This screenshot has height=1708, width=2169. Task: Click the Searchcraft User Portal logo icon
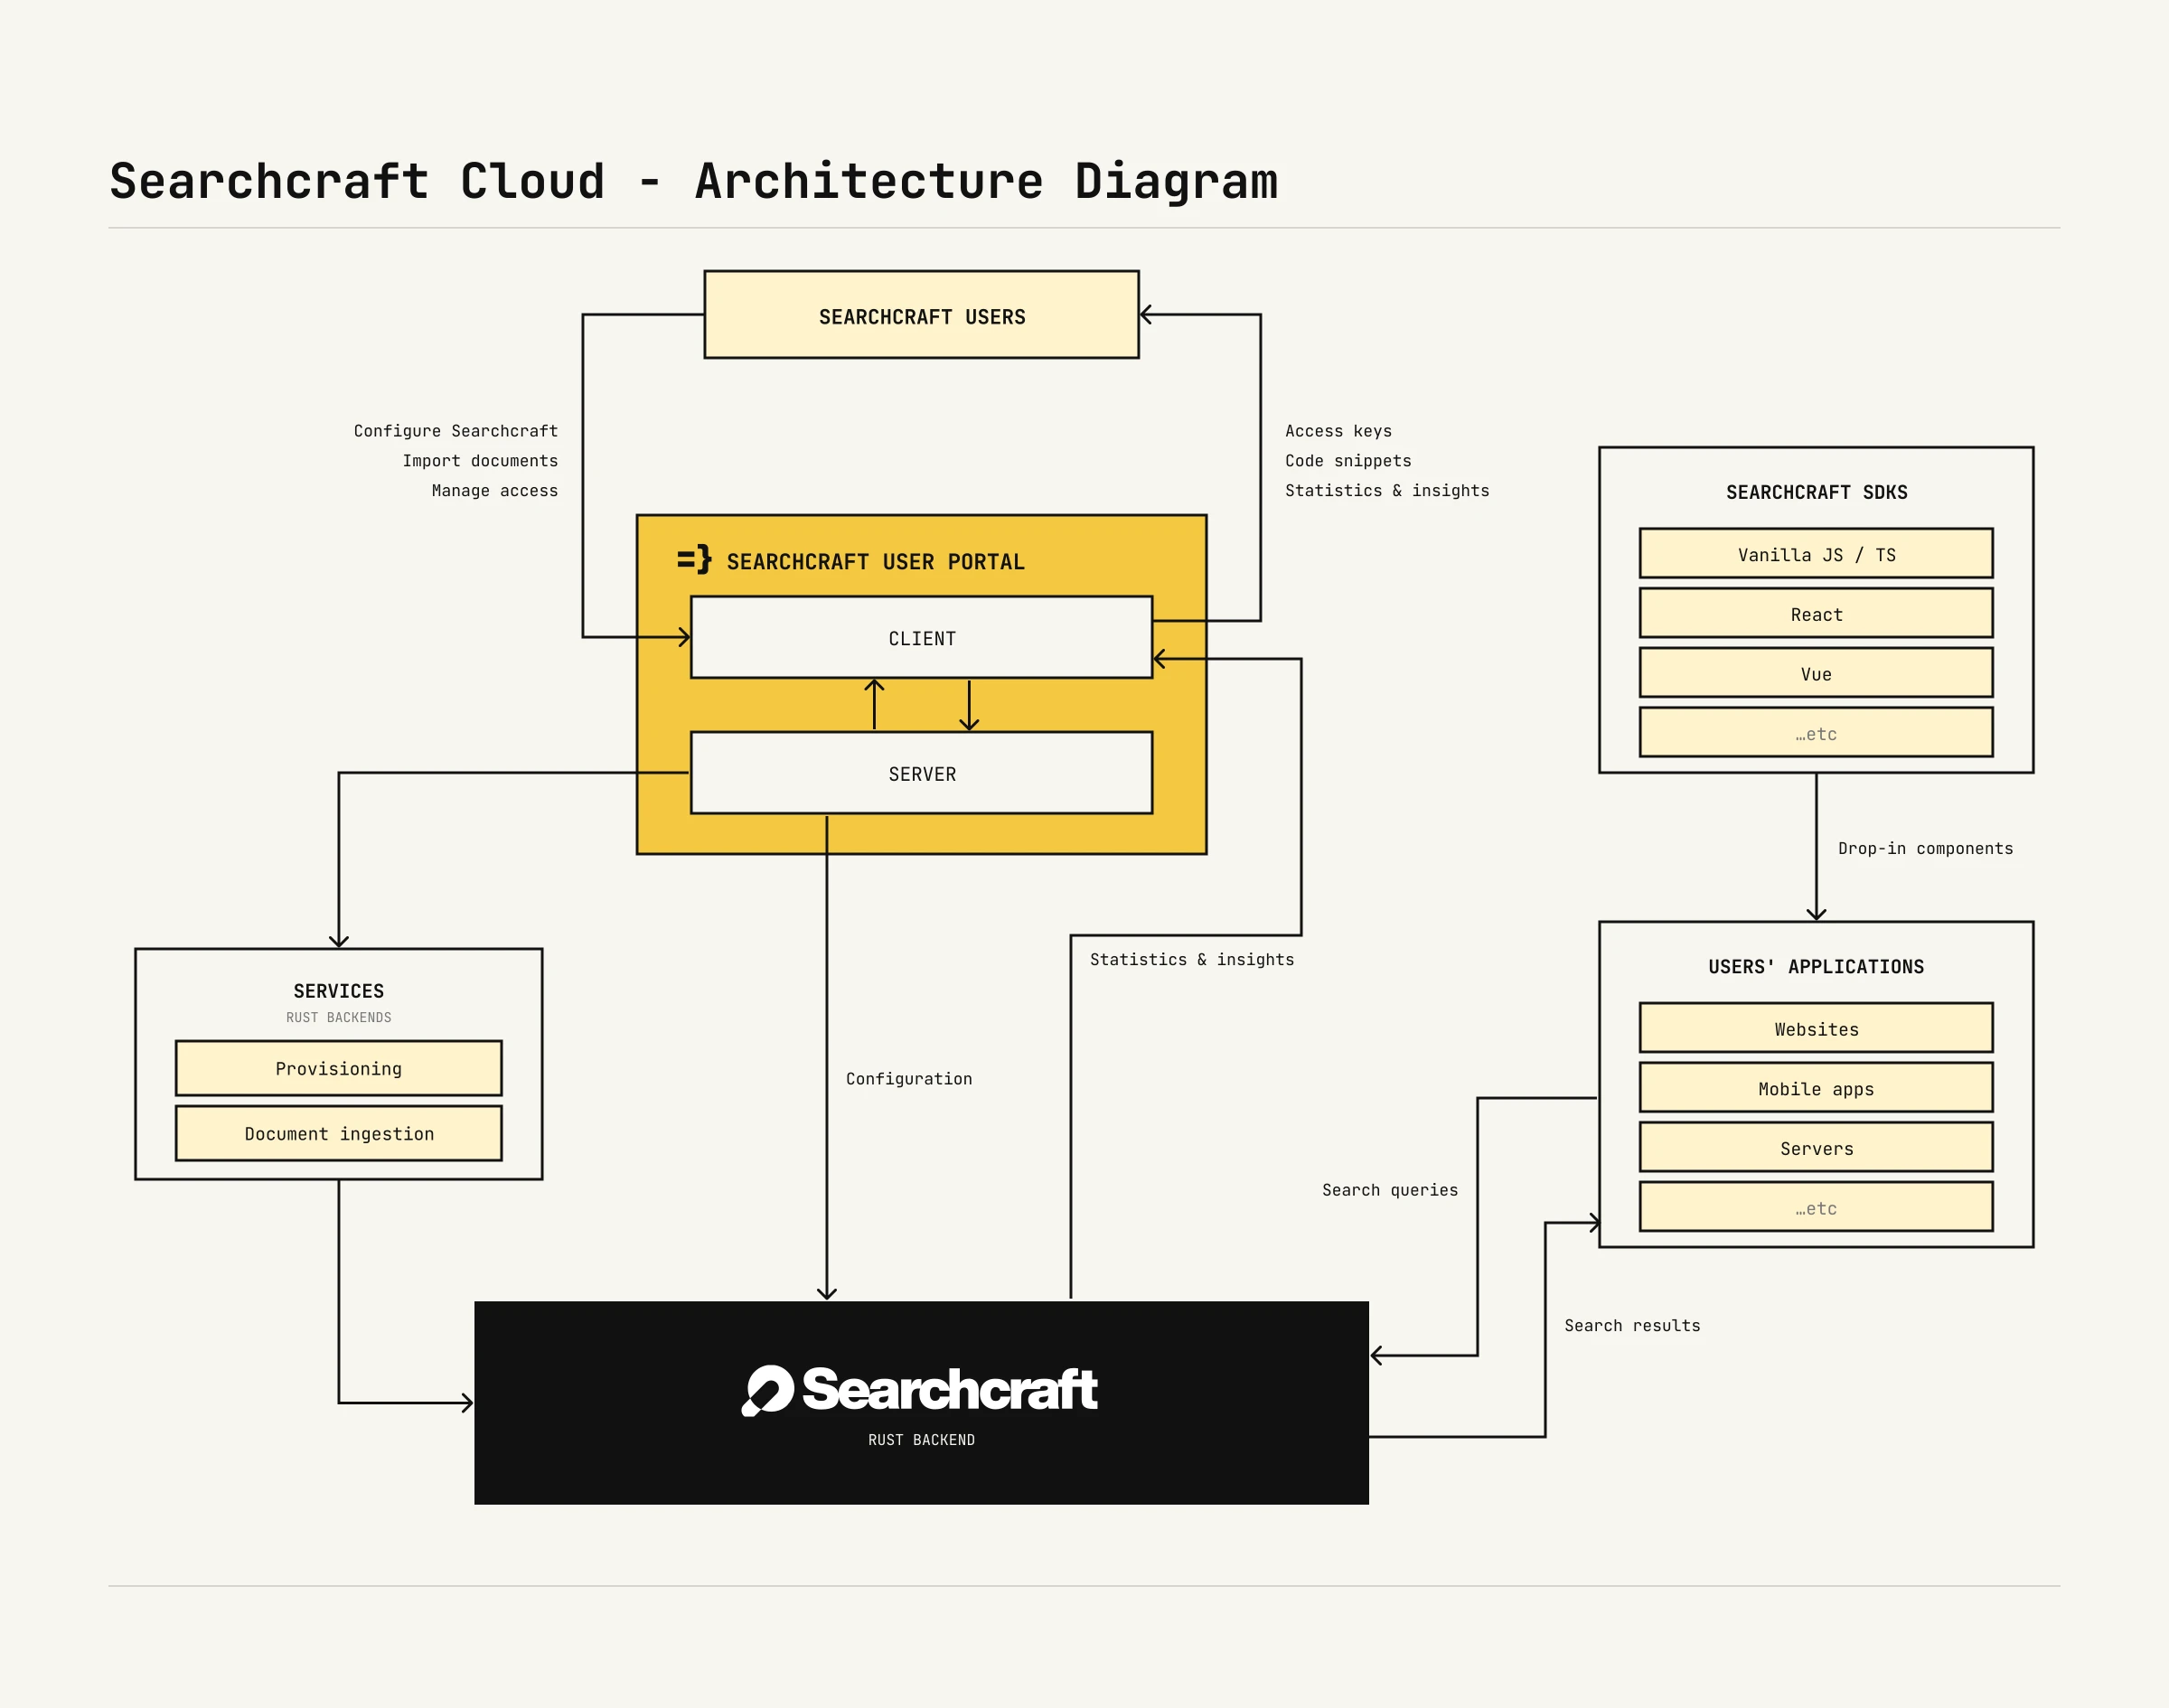tap(694, 559)
